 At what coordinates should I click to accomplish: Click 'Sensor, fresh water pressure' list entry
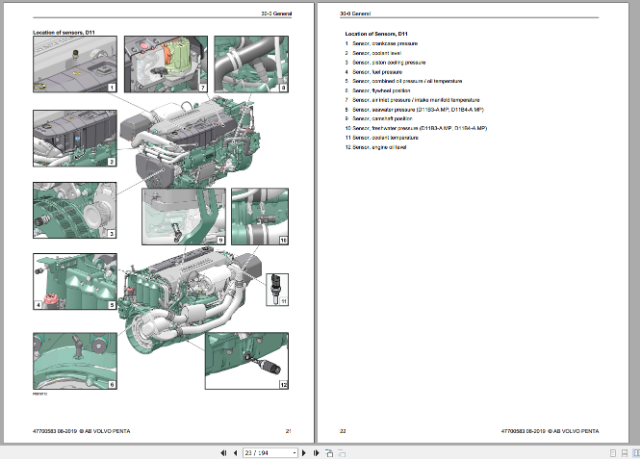[420, 128]
